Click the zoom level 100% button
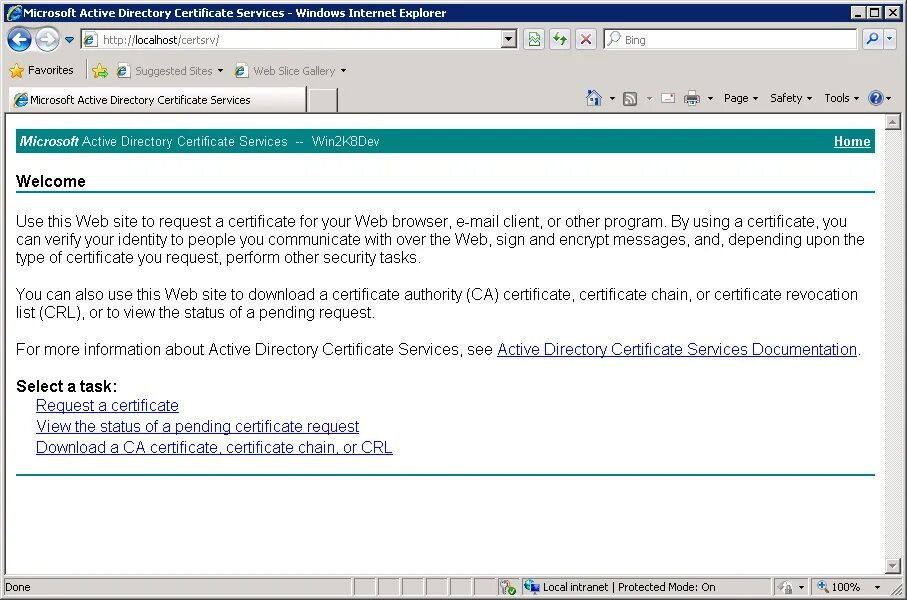This screenshot has height=600, width=907. click(839, 587)
